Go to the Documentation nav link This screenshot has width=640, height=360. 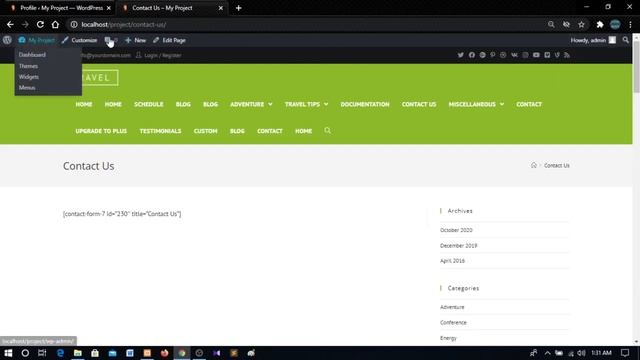click(365, 104)
